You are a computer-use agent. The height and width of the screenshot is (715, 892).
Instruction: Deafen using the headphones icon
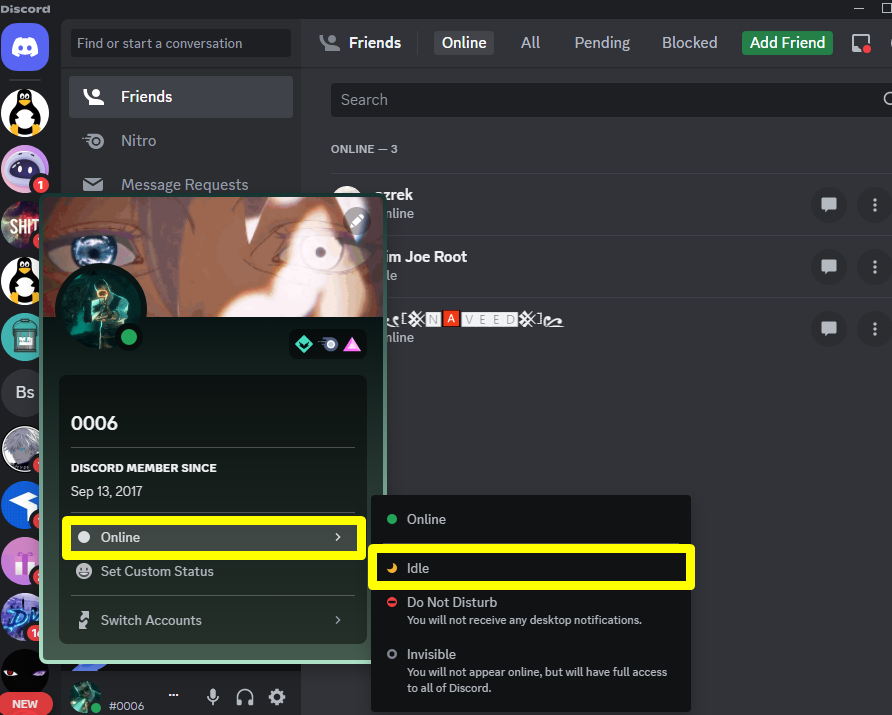coord(245,697)
